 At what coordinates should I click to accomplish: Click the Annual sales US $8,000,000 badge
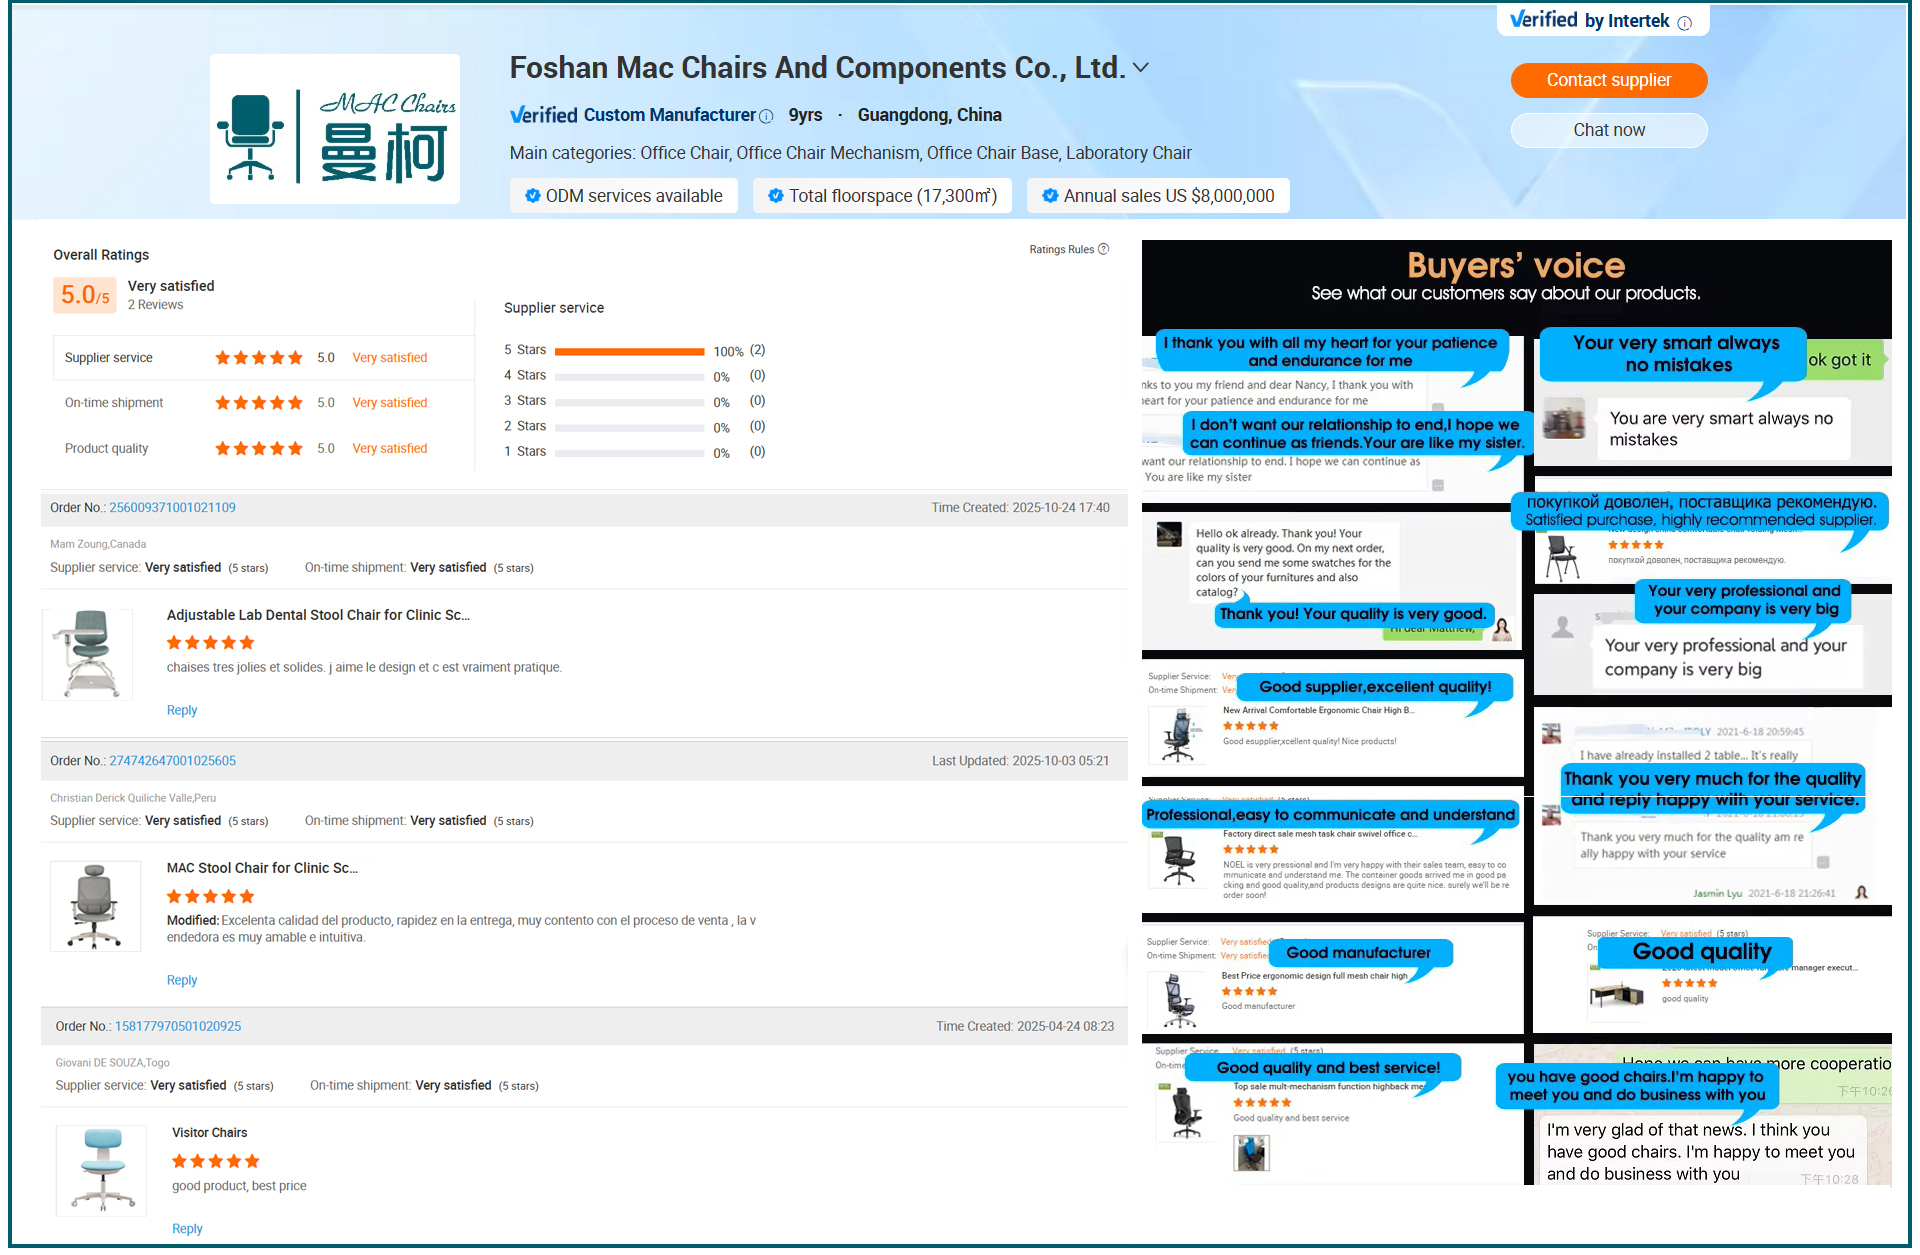tap(1158, 196)
